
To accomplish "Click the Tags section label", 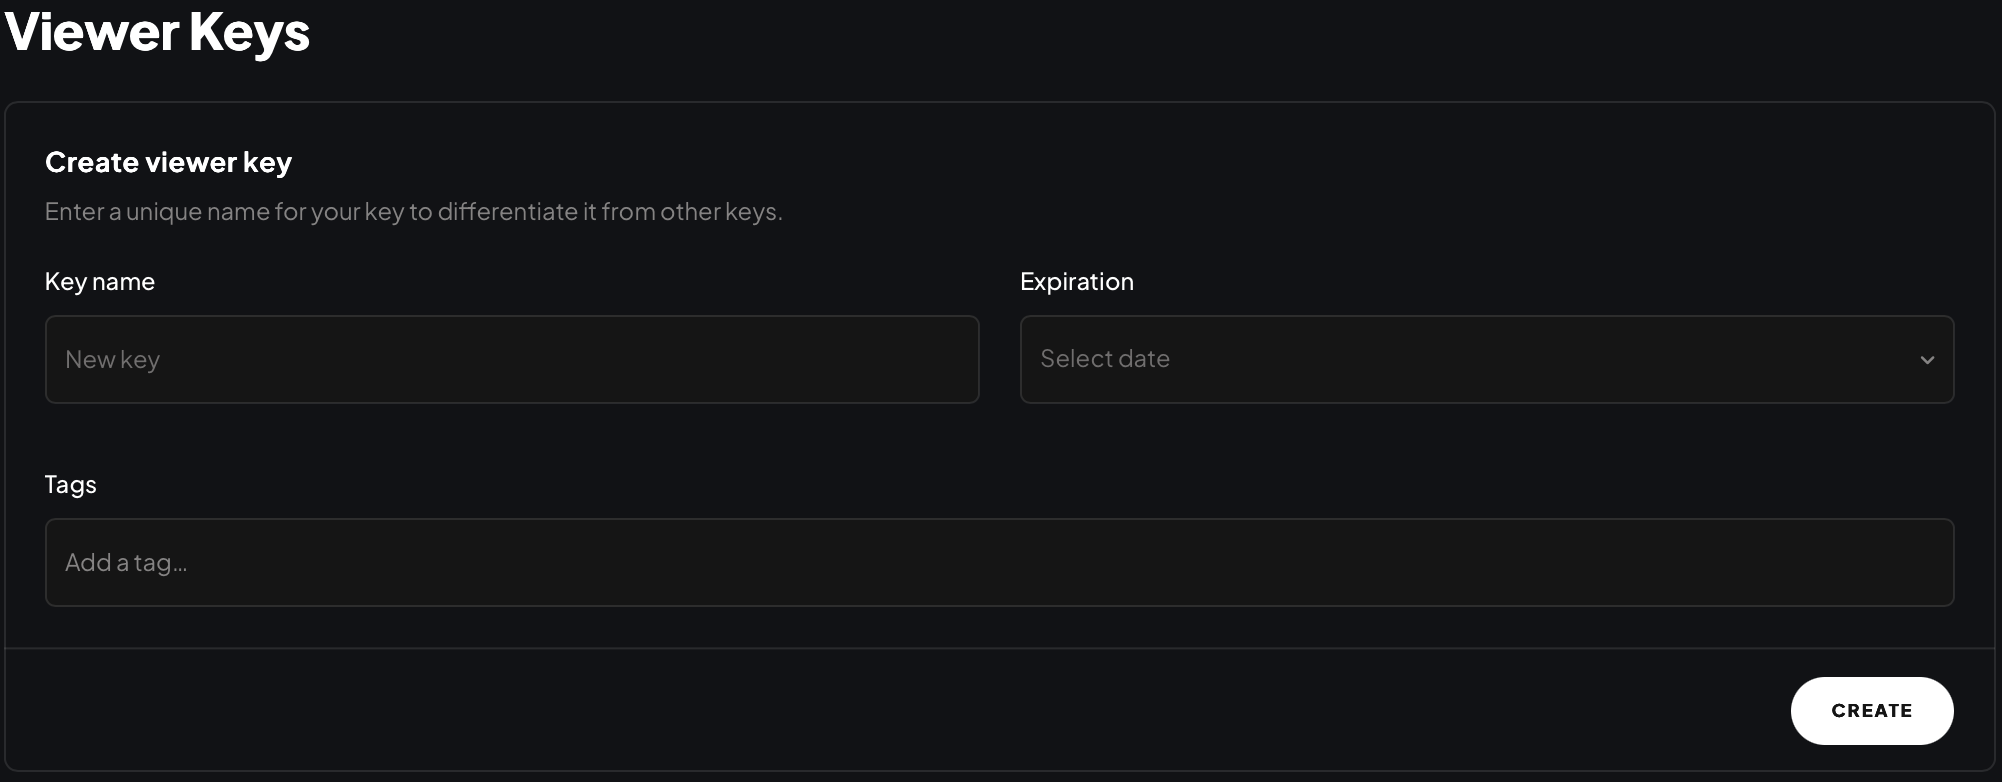I will pos(70,484).
